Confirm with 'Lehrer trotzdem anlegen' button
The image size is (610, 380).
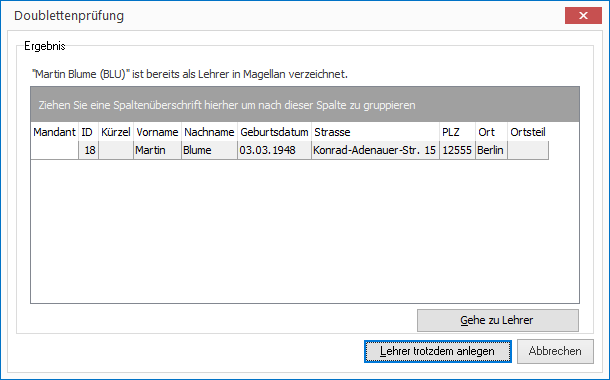tap(438, 351)
